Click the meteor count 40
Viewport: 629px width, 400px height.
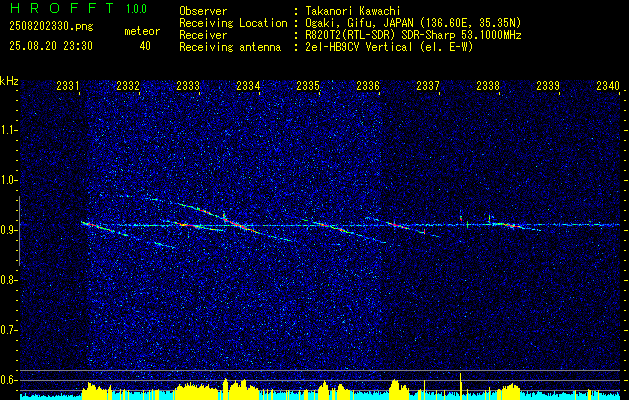coord(145,46)
